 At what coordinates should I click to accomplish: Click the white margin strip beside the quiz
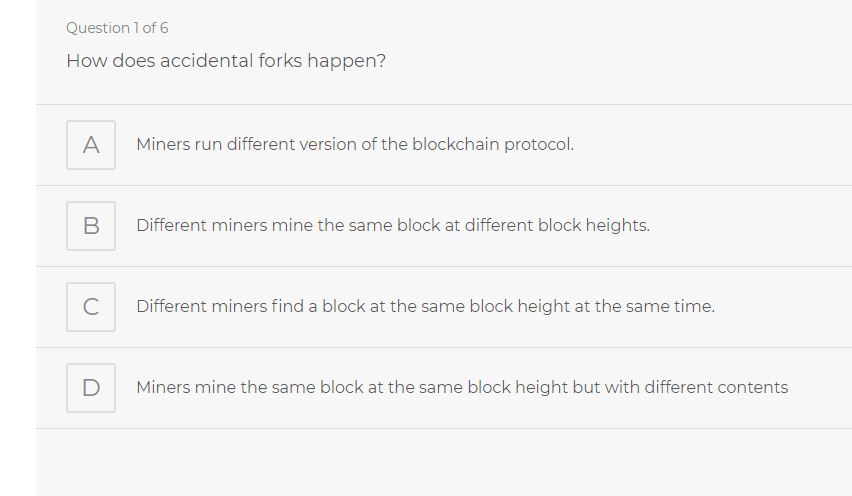(x=18, y=248)
